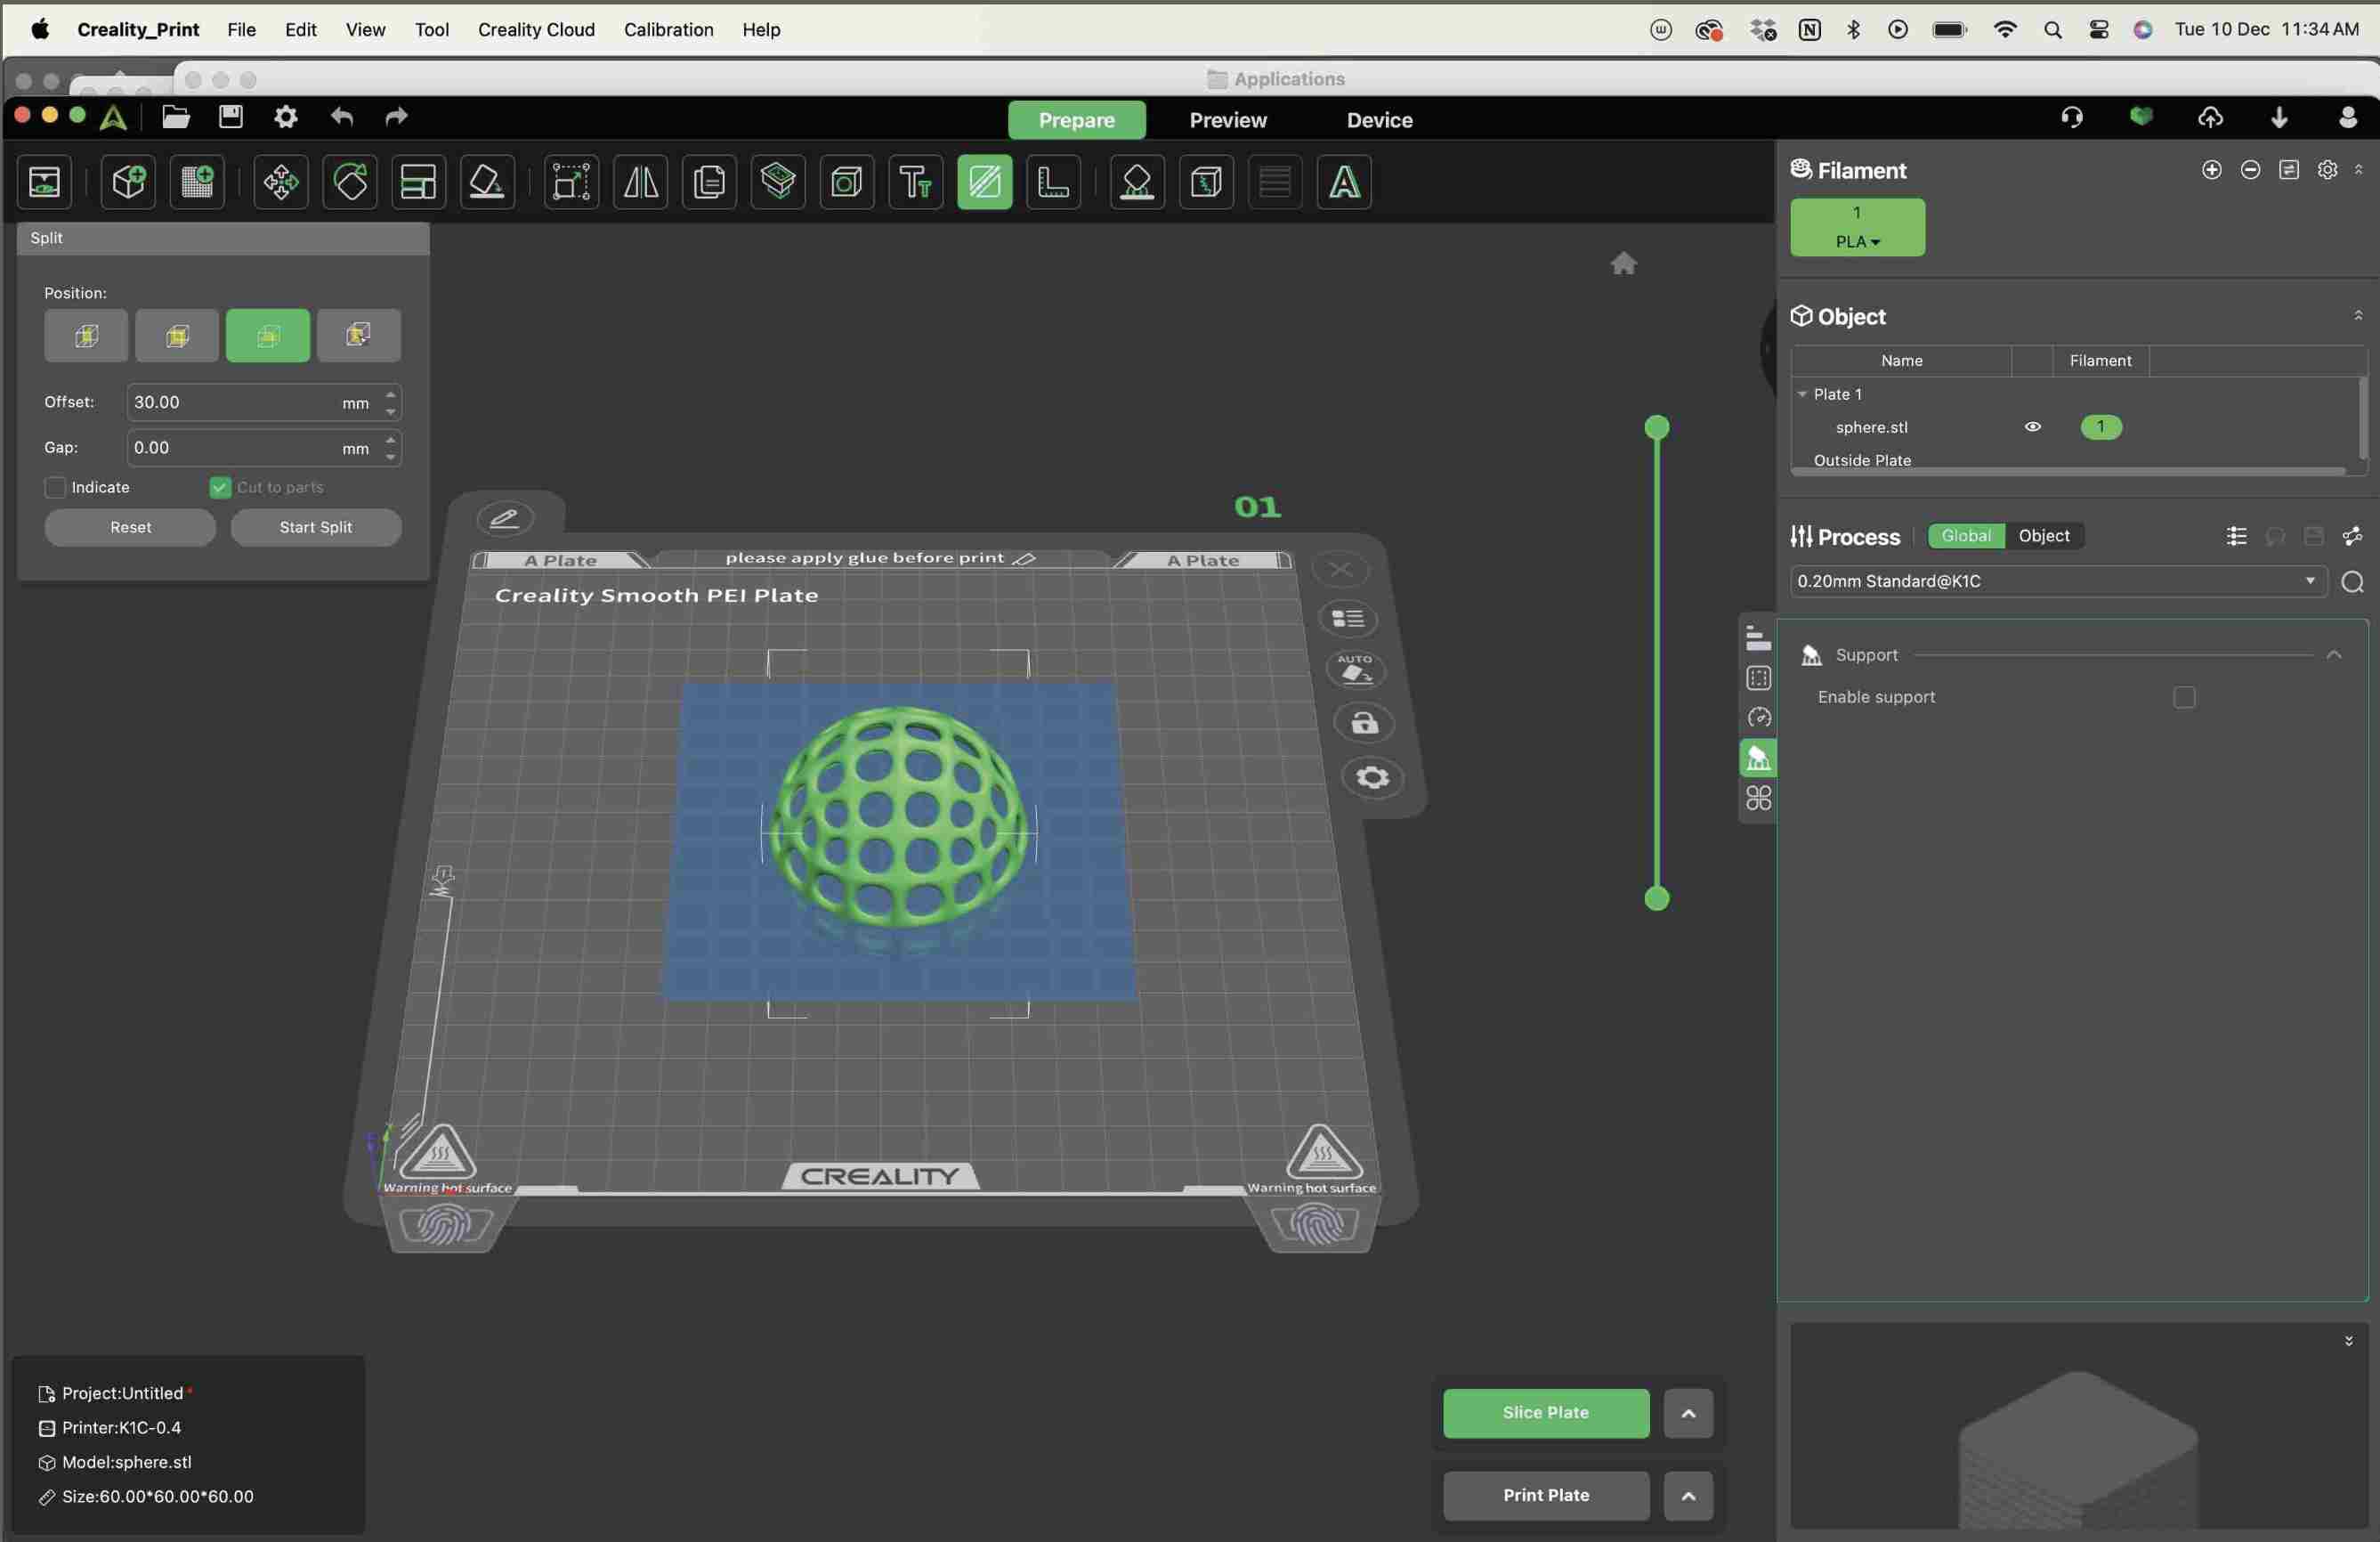Screen dimensions: 2380x1542
Task: Select the Text emboss tool
Action: coord(916,182)
